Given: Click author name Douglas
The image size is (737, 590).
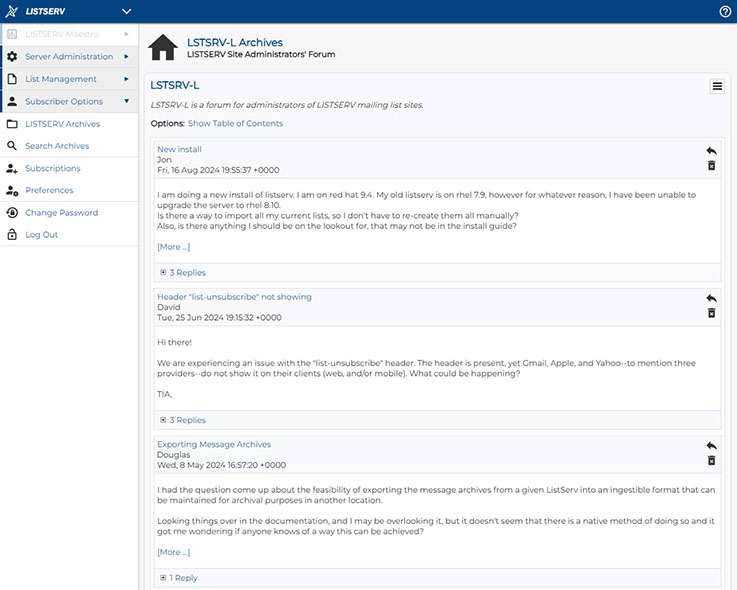Looking at the screenshot, I should (x=173, y=455).
